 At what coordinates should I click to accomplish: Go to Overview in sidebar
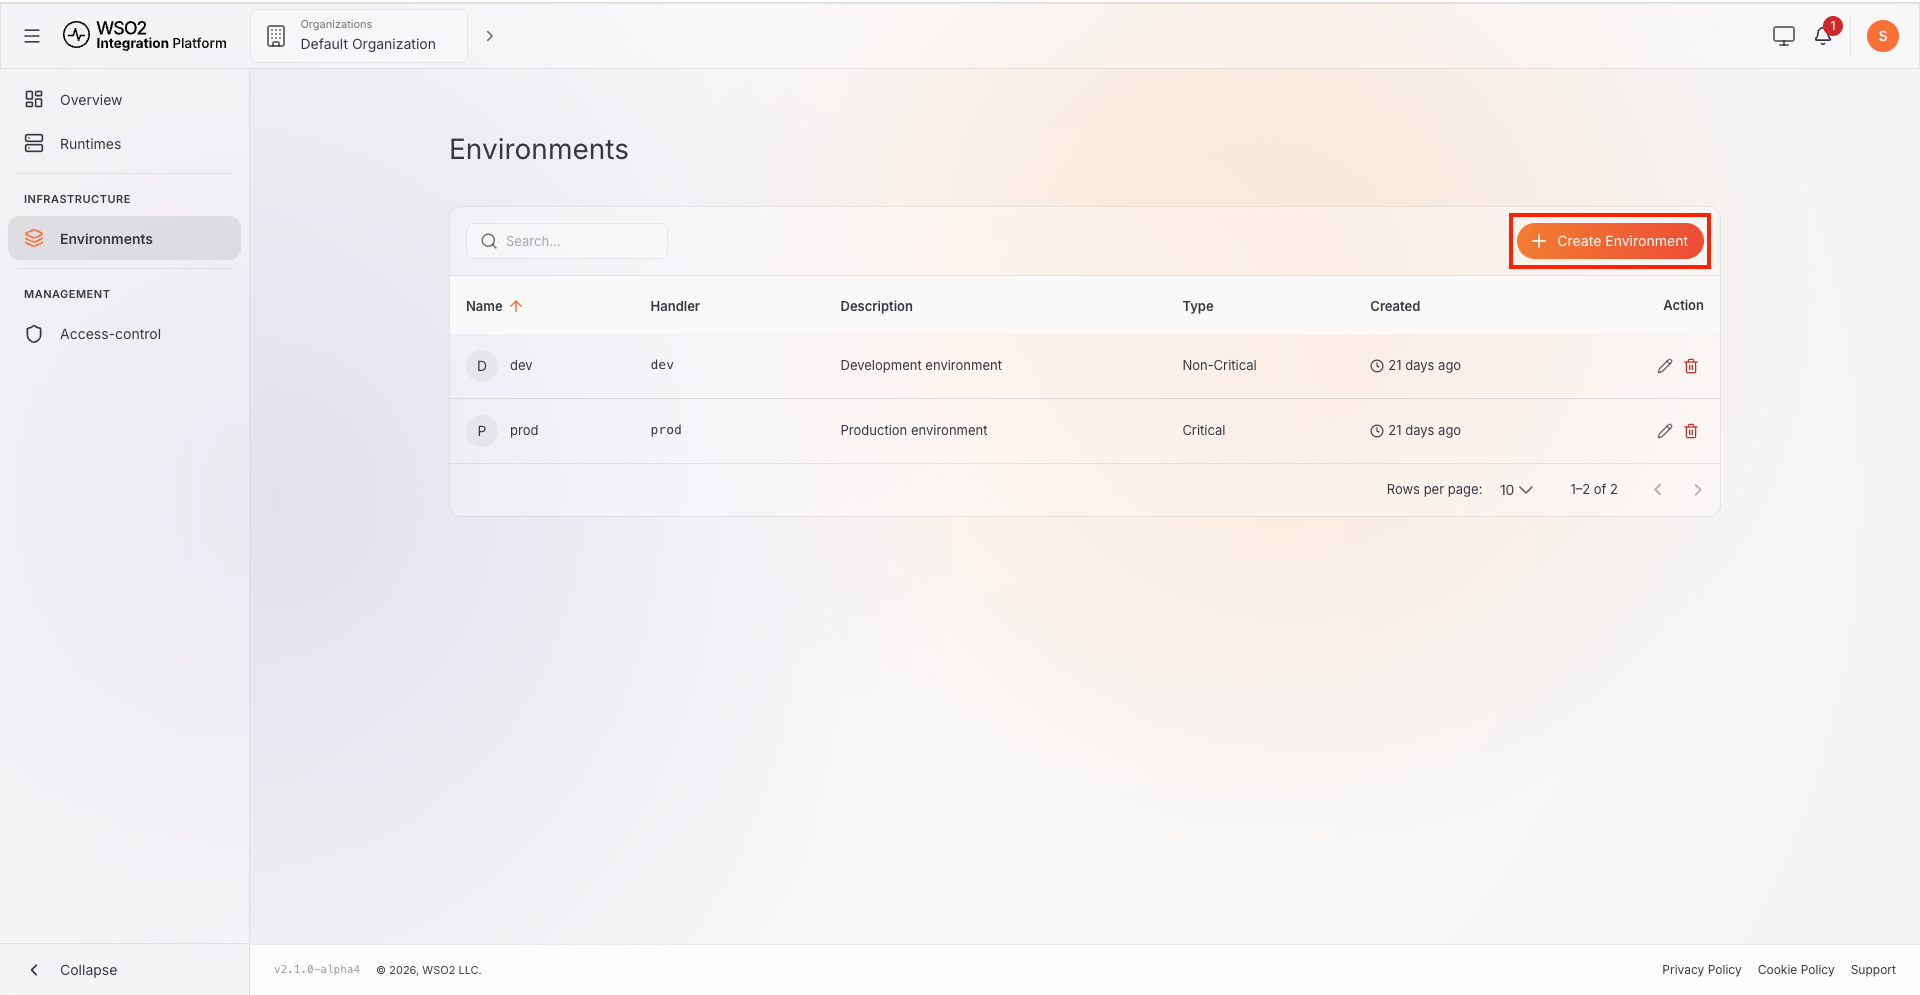[125, 99]
